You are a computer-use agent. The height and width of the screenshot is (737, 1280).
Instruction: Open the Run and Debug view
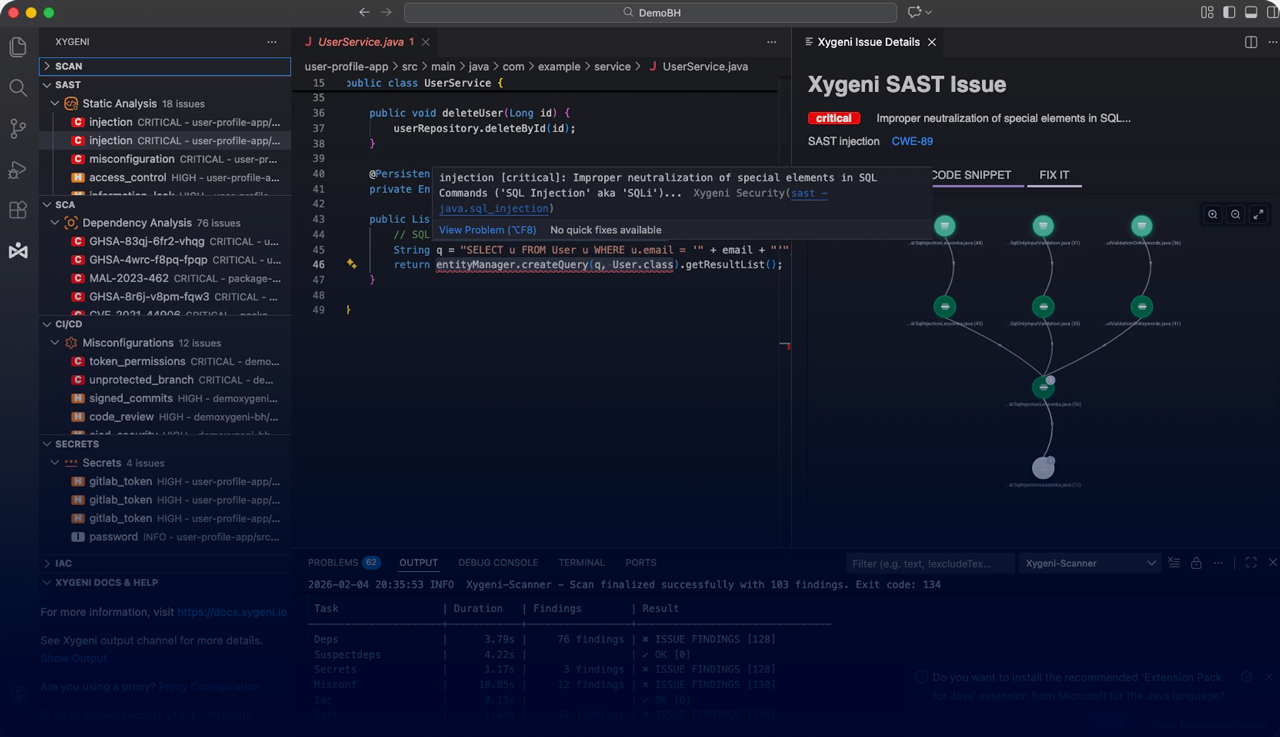(18, 170)
